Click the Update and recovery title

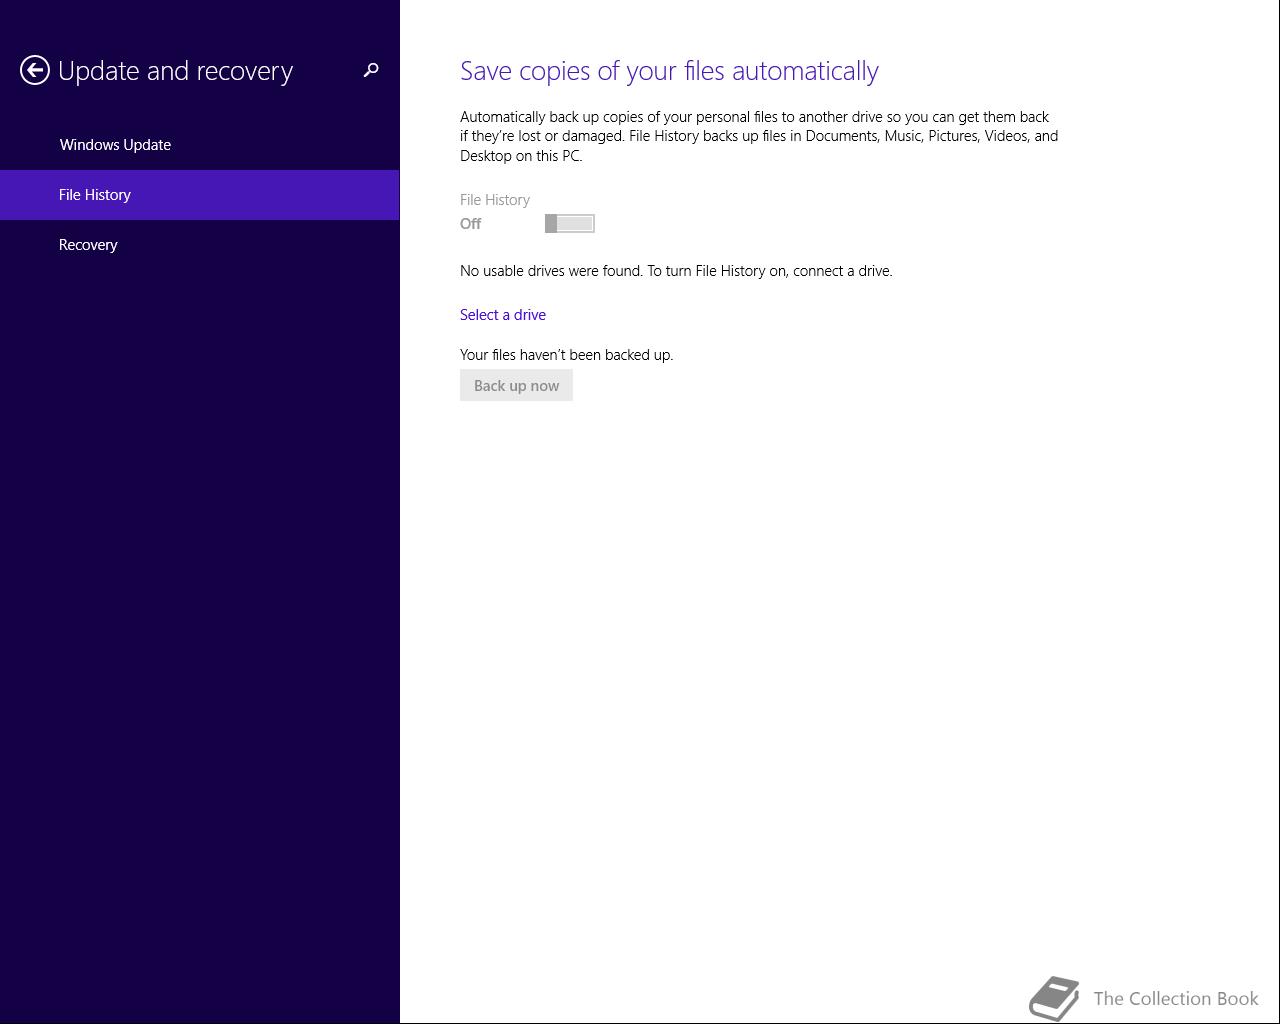pyautogui.click(x=175, y=71)
